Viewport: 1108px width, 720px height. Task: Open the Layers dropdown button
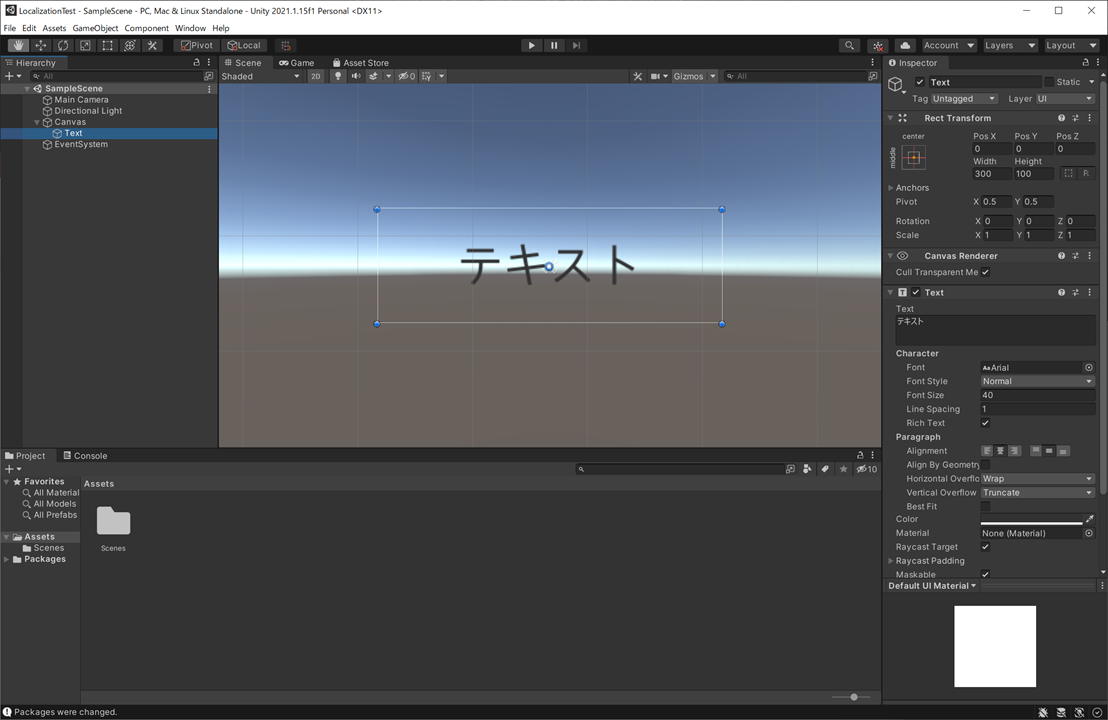coord(1010,45)
